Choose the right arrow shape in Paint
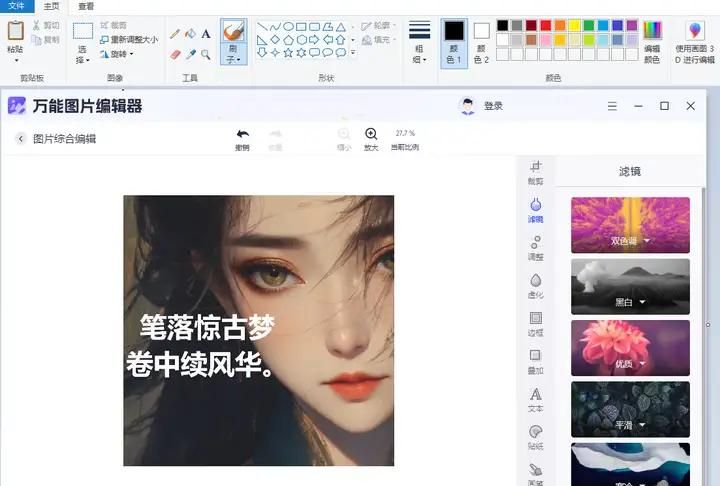720x486 pixels. (x=314, y=40)
